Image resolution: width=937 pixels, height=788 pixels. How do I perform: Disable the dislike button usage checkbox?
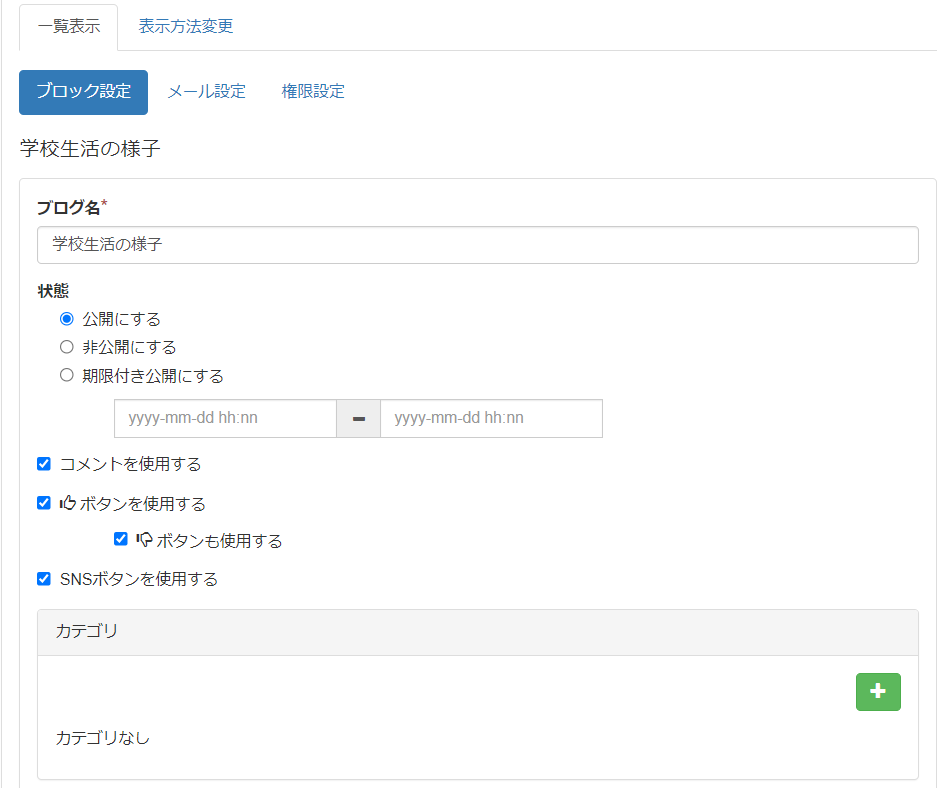pos(121,540)
